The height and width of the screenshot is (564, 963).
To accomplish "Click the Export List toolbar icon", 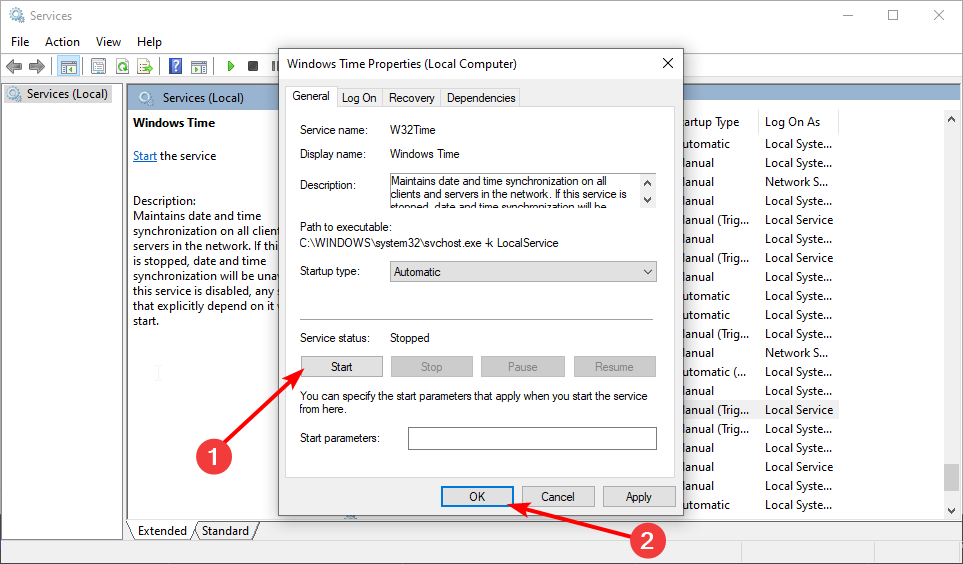I will (145, 66).
